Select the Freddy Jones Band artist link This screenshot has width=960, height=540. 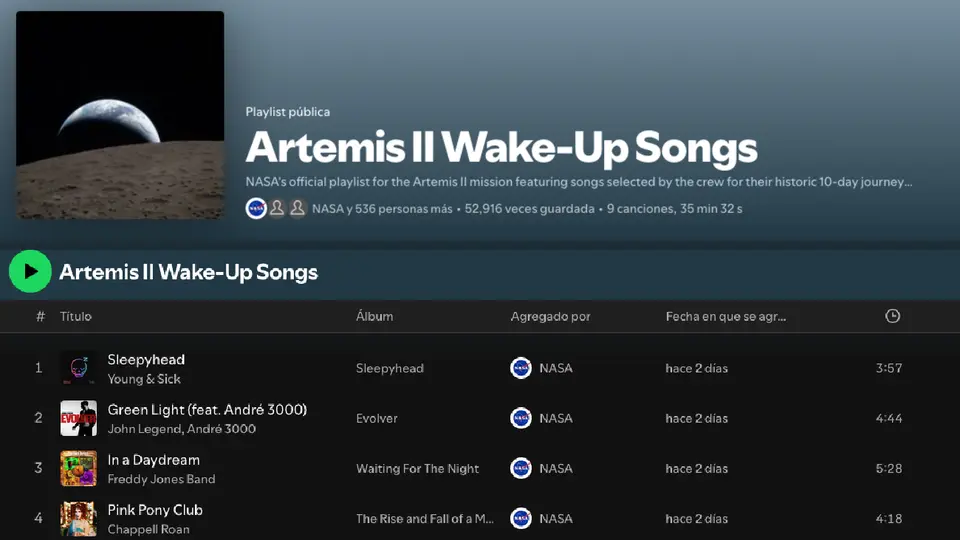point(162,479)
